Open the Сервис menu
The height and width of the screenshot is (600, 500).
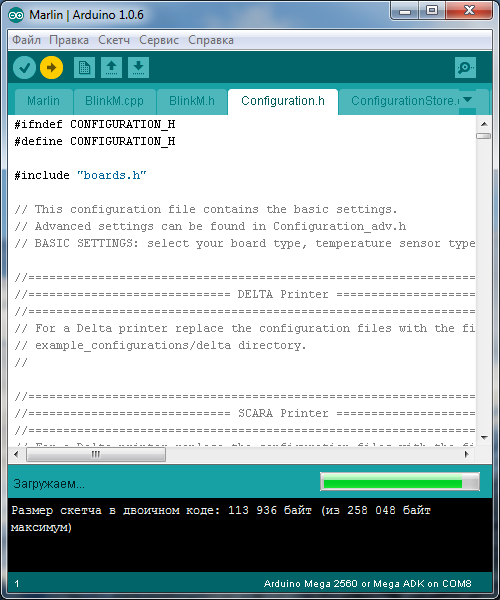159,40
